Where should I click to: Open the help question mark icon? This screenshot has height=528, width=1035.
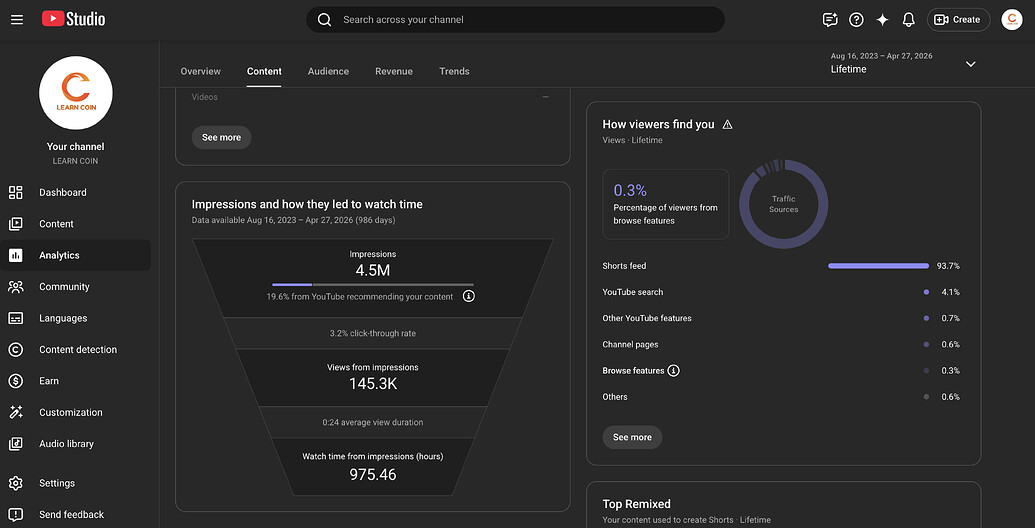[x=856, y=20]
